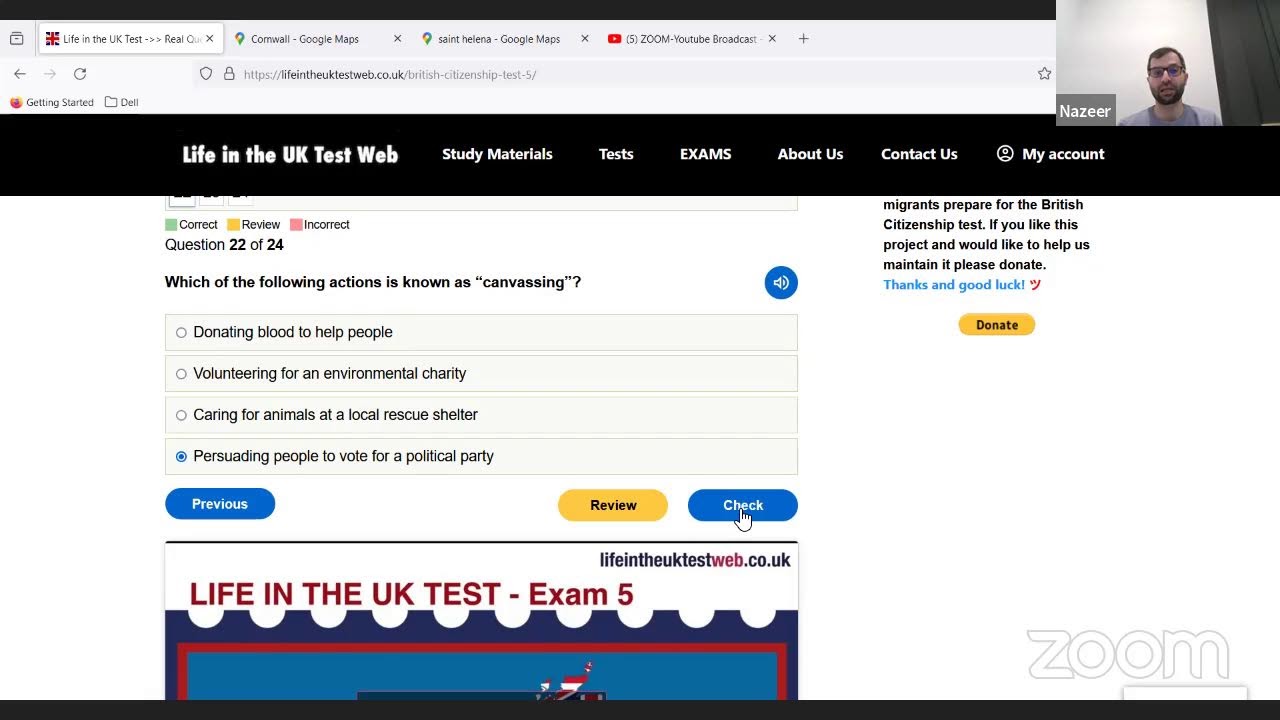The image size is (1280, 720).
Task: Click the 'Question 22 of 24' text
Action: pos(224,245)
